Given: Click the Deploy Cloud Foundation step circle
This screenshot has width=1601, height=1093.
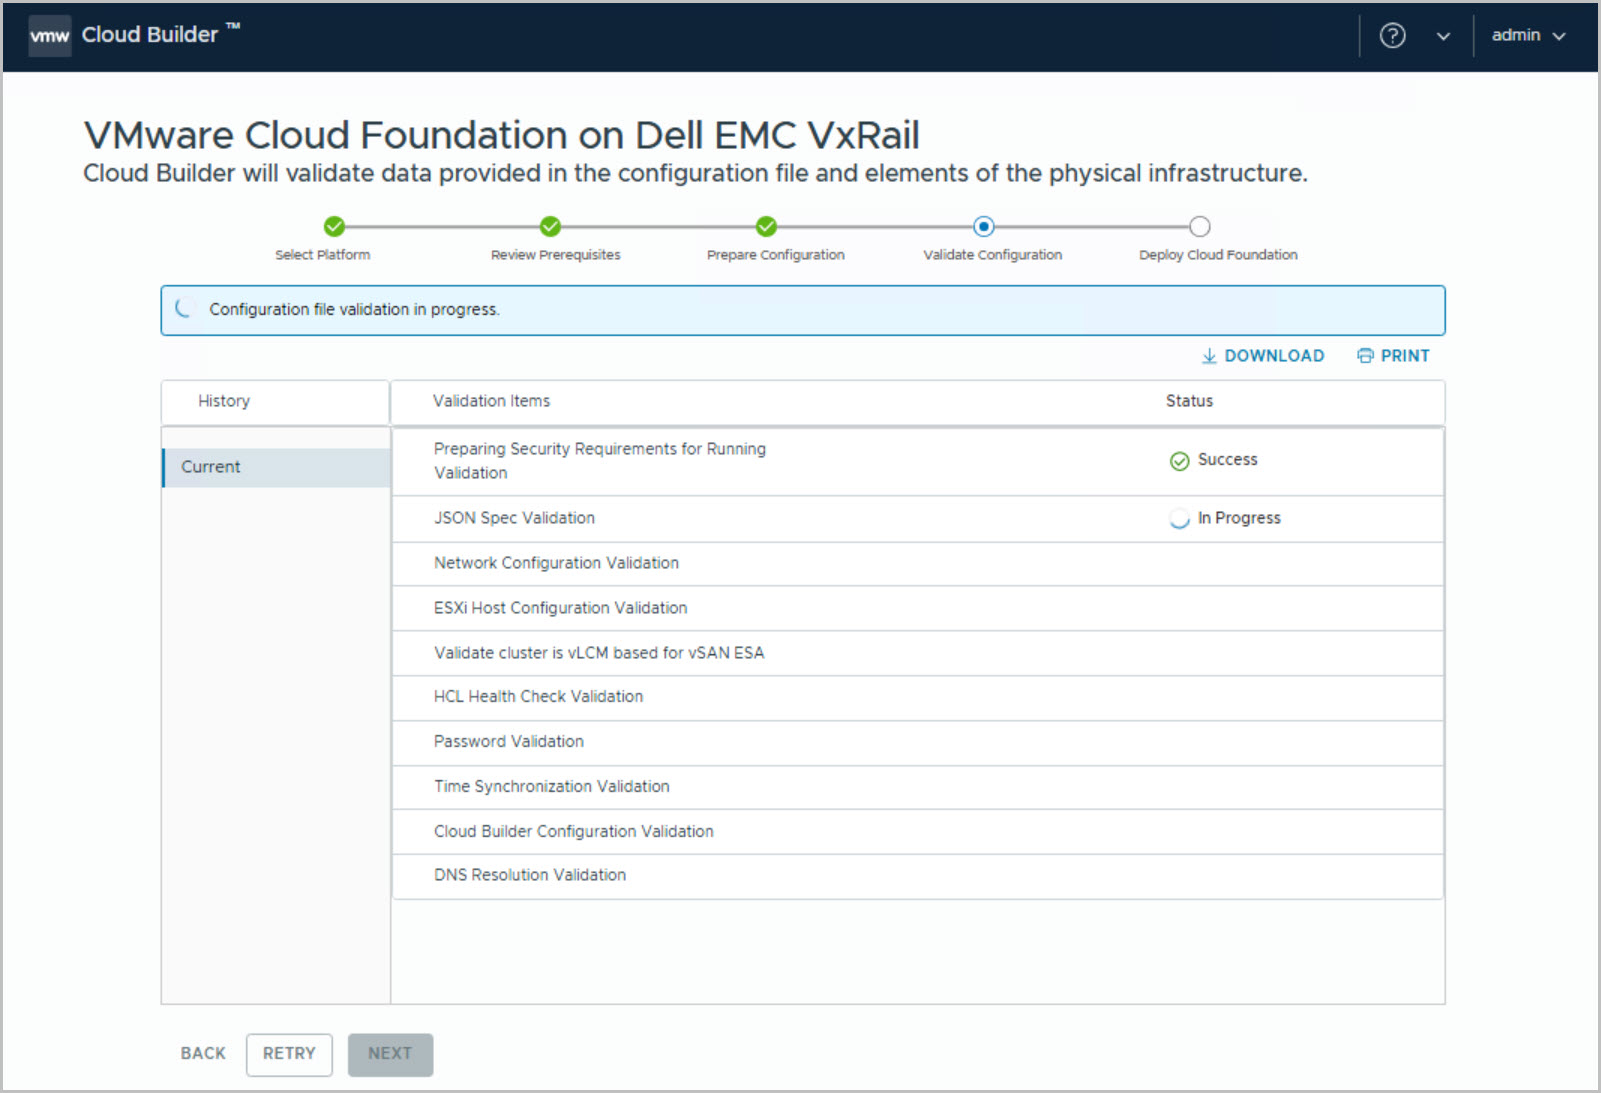Looking at the screenshot, I should tap(1199, 227).
